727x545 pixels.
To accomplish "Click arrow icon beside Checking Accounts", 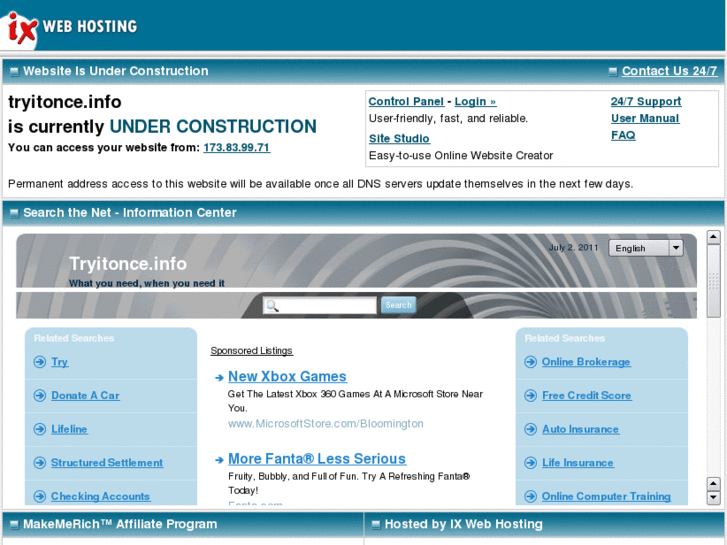I will point(40,496).
